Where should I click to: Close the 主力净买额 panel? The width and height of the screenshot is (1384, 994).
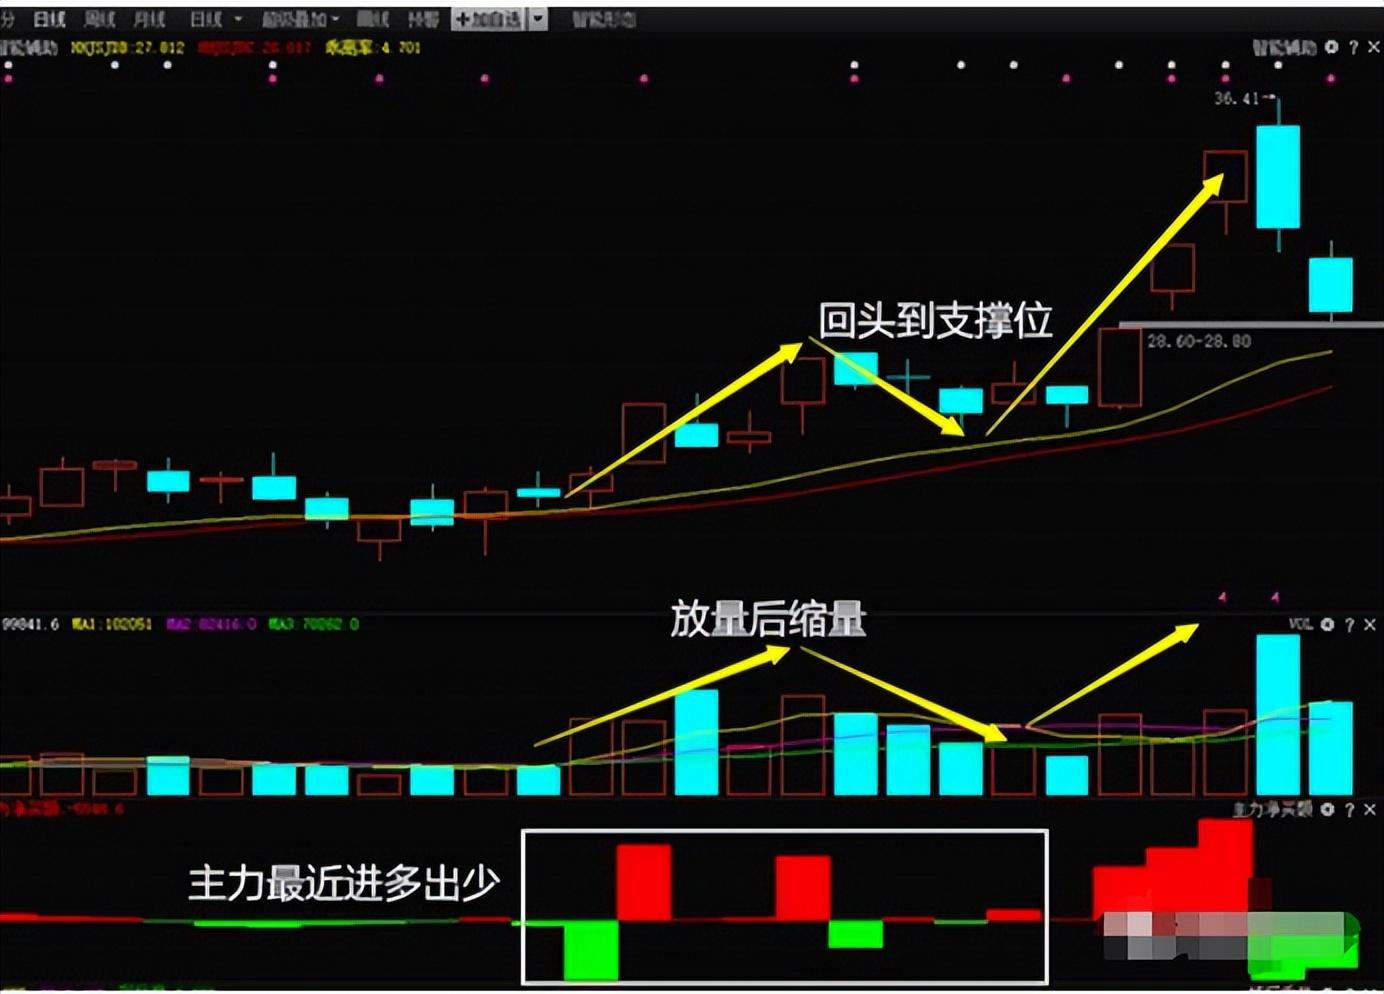coord(1370,808)
